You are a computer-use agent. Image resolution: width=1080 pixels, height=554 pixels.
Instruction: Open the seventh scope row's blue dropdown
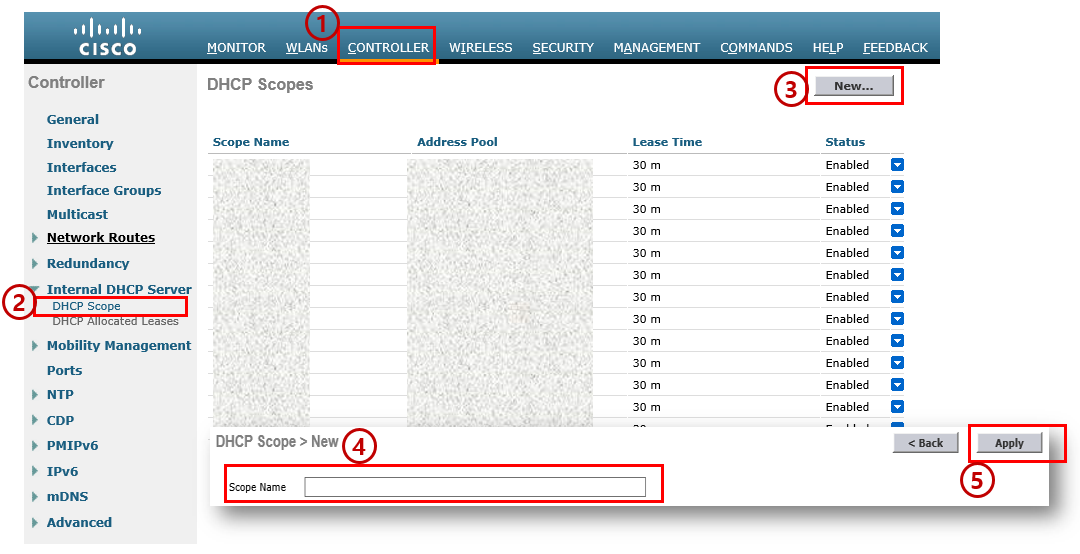tap(897, 297)
